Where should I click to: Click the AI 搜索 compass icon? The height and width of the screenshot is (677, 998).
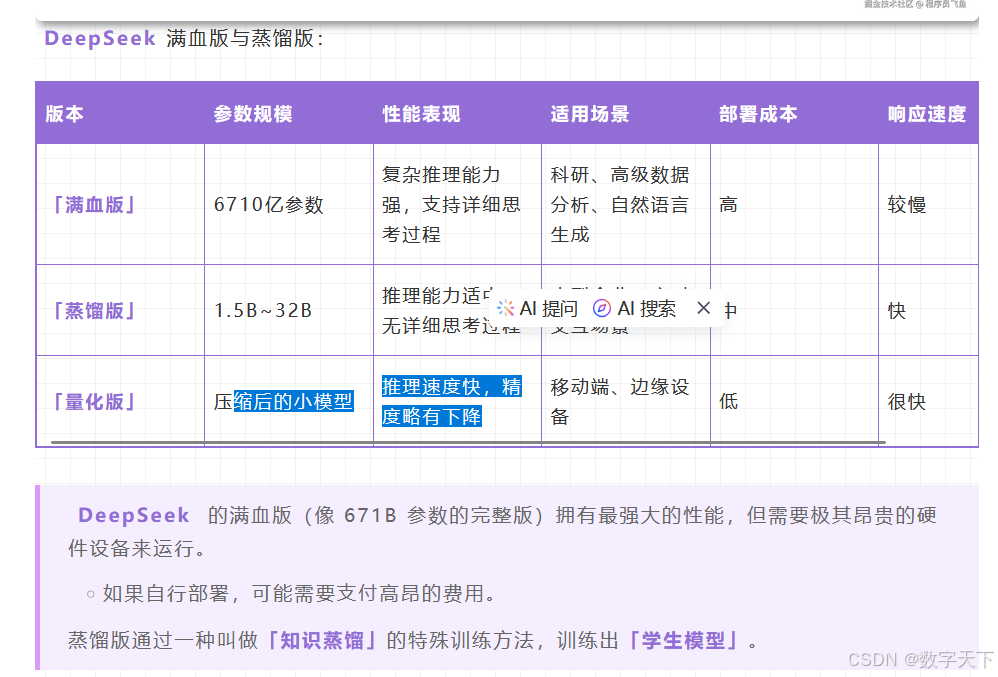[x=601, y=309]
